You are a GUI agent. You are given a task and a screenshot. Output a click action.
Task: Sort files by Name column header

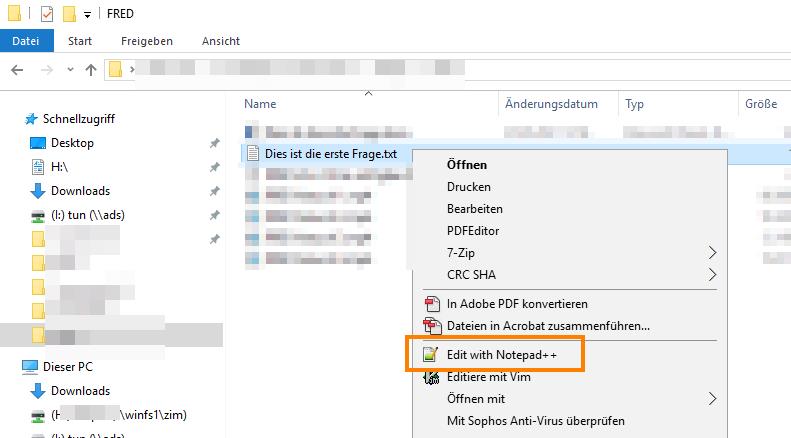pyautogui.click(x=260, y=104)
